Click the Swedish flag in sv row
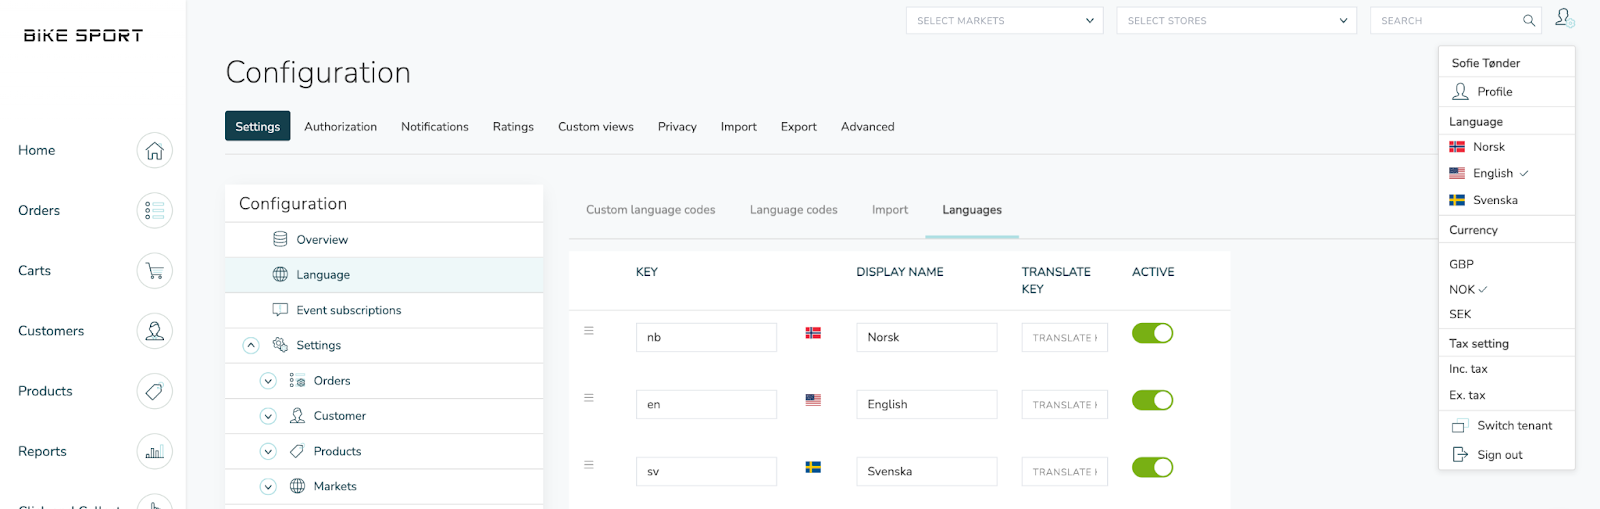 813,467
